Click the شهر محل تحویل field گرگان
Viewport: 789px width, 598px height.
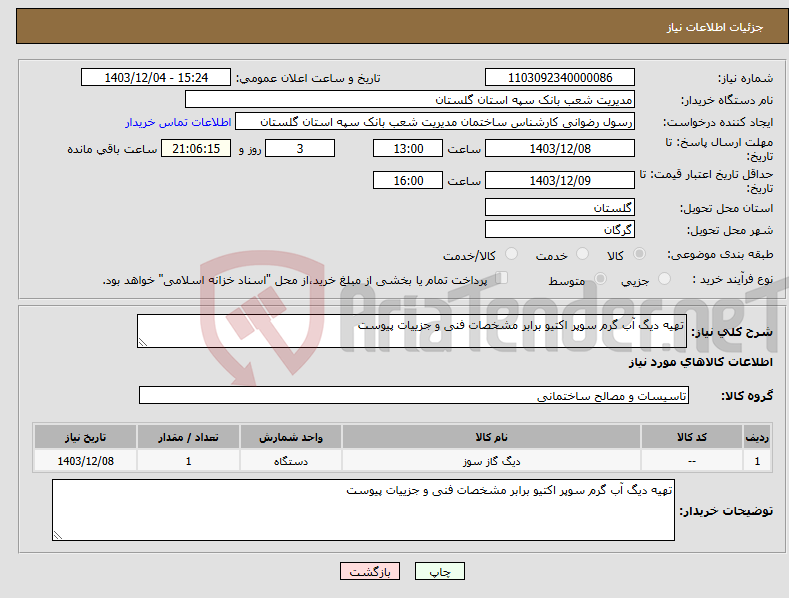tap(560, 230)
